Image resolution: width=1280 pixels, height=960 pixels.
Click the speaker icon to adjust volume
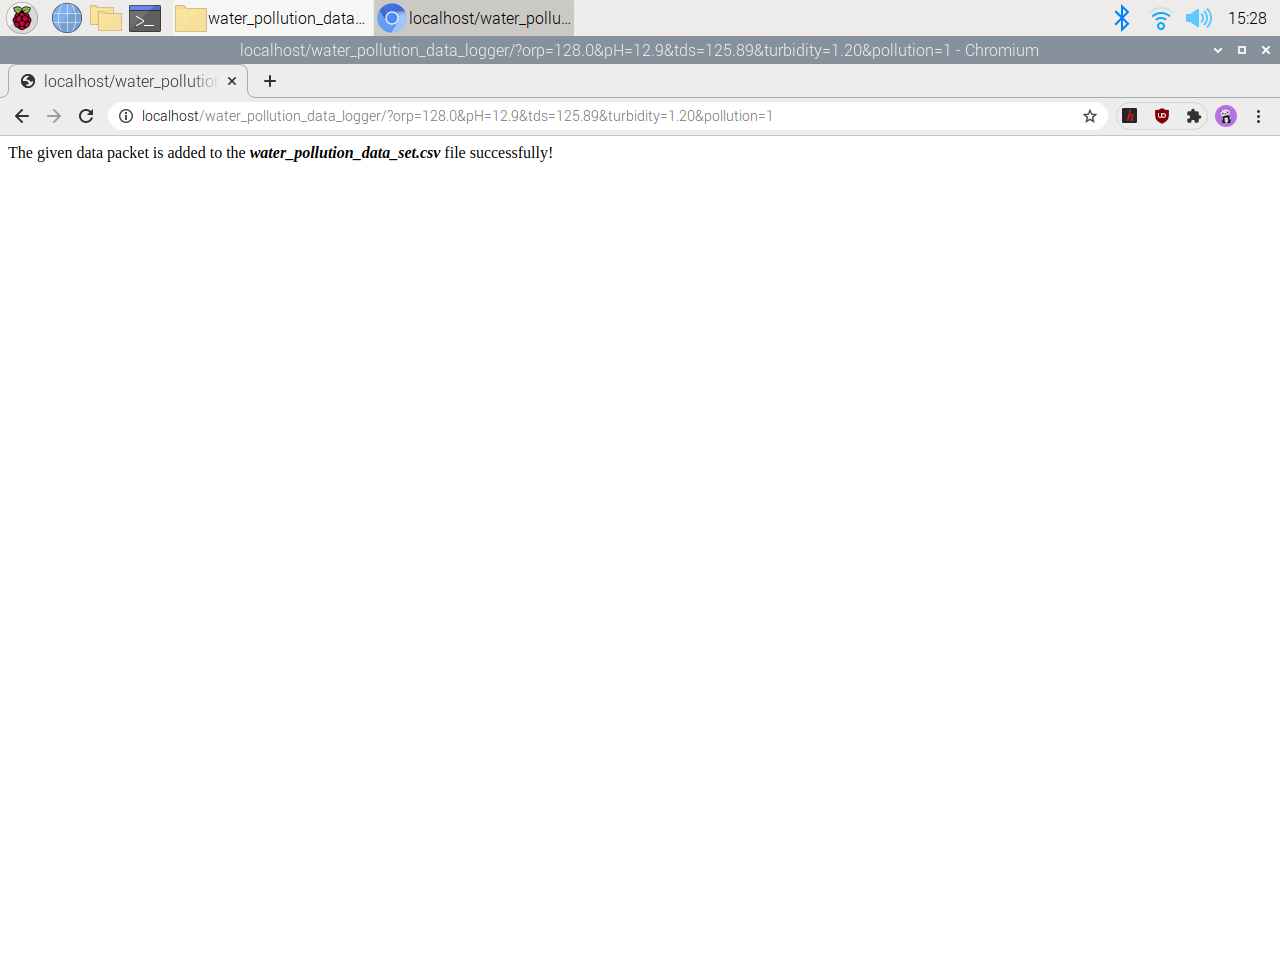(1197, 18)
